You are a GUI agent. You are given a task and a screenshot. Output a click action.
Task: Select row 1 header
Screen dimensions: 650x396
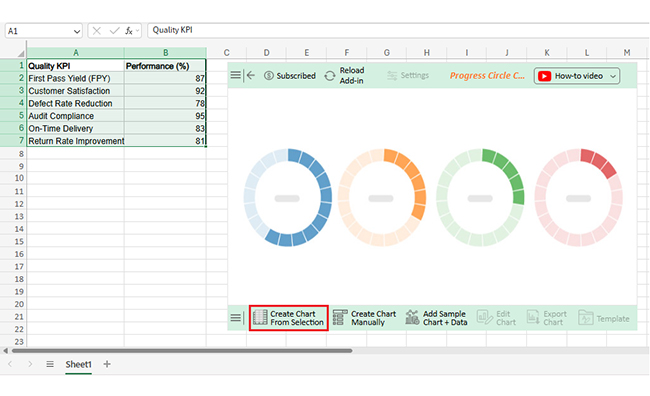[x=13, y=66]
